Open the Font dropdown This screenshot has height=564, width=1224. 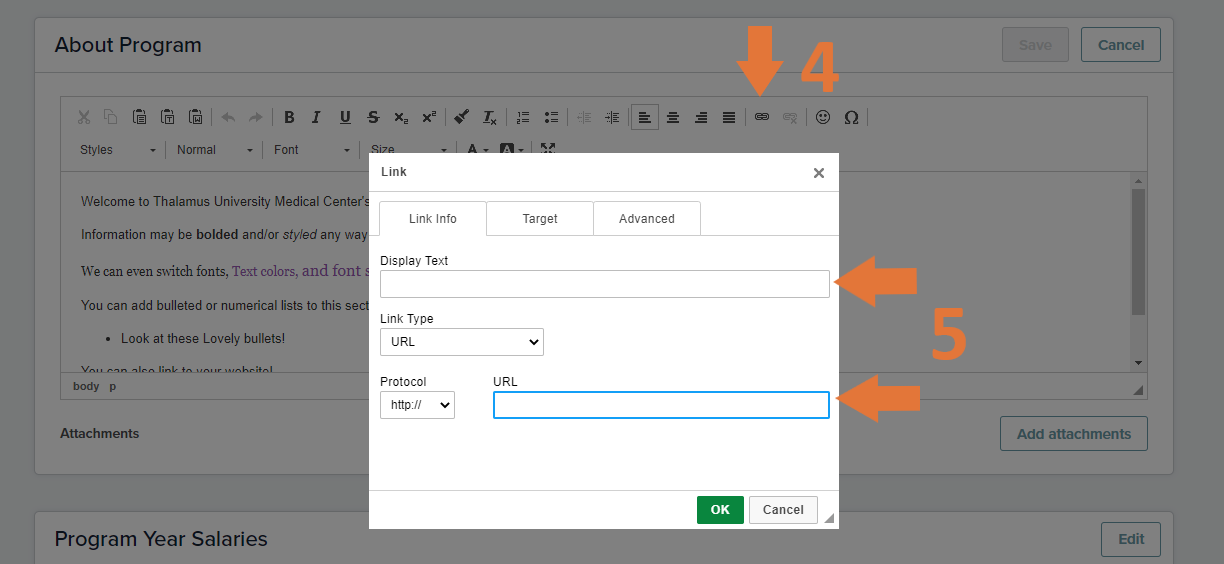pyautogui.click(x=312, y=149)
